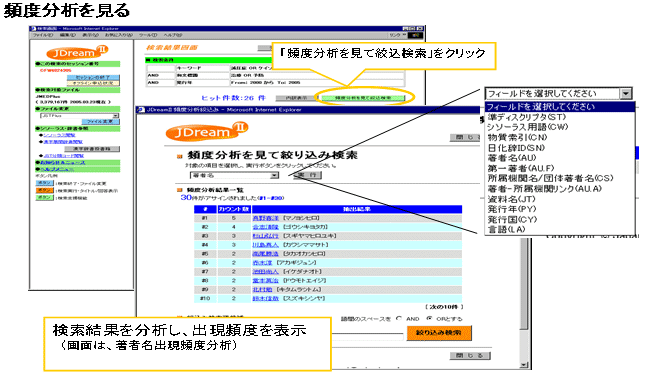Click the 次の10件 link

[444, 307]
